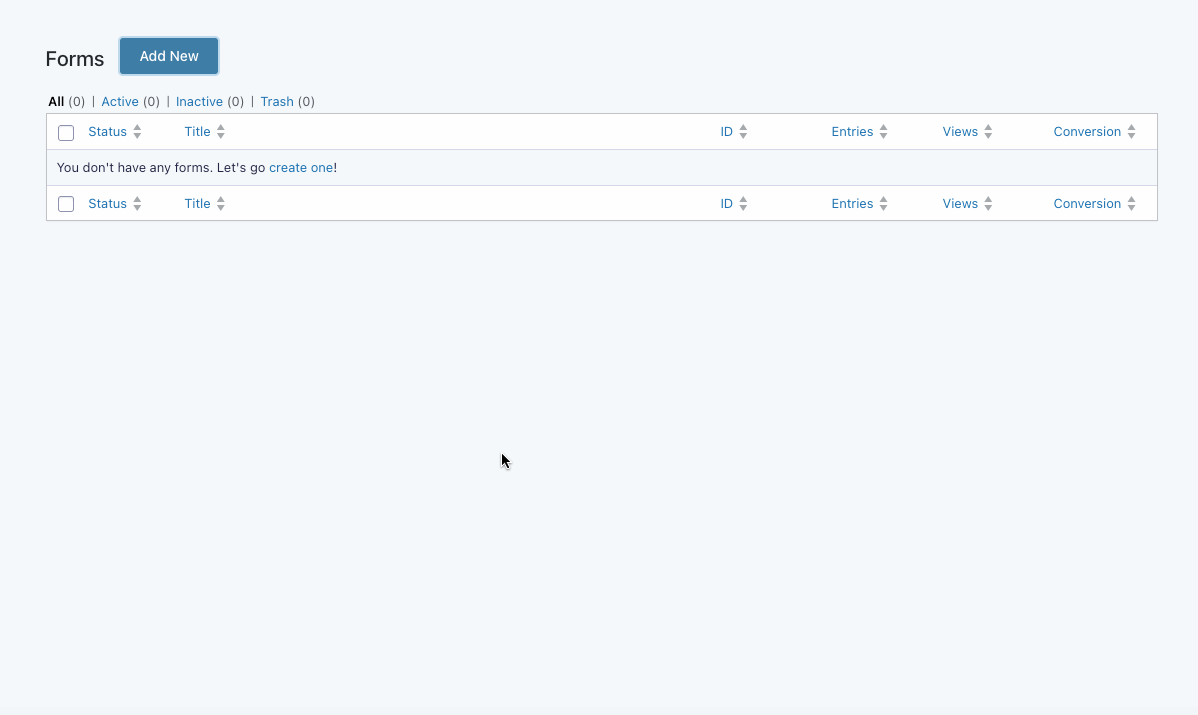The image size is (1198, 715).
Task: Click the bottom Entries sort arrow
Action: (883, 203)
